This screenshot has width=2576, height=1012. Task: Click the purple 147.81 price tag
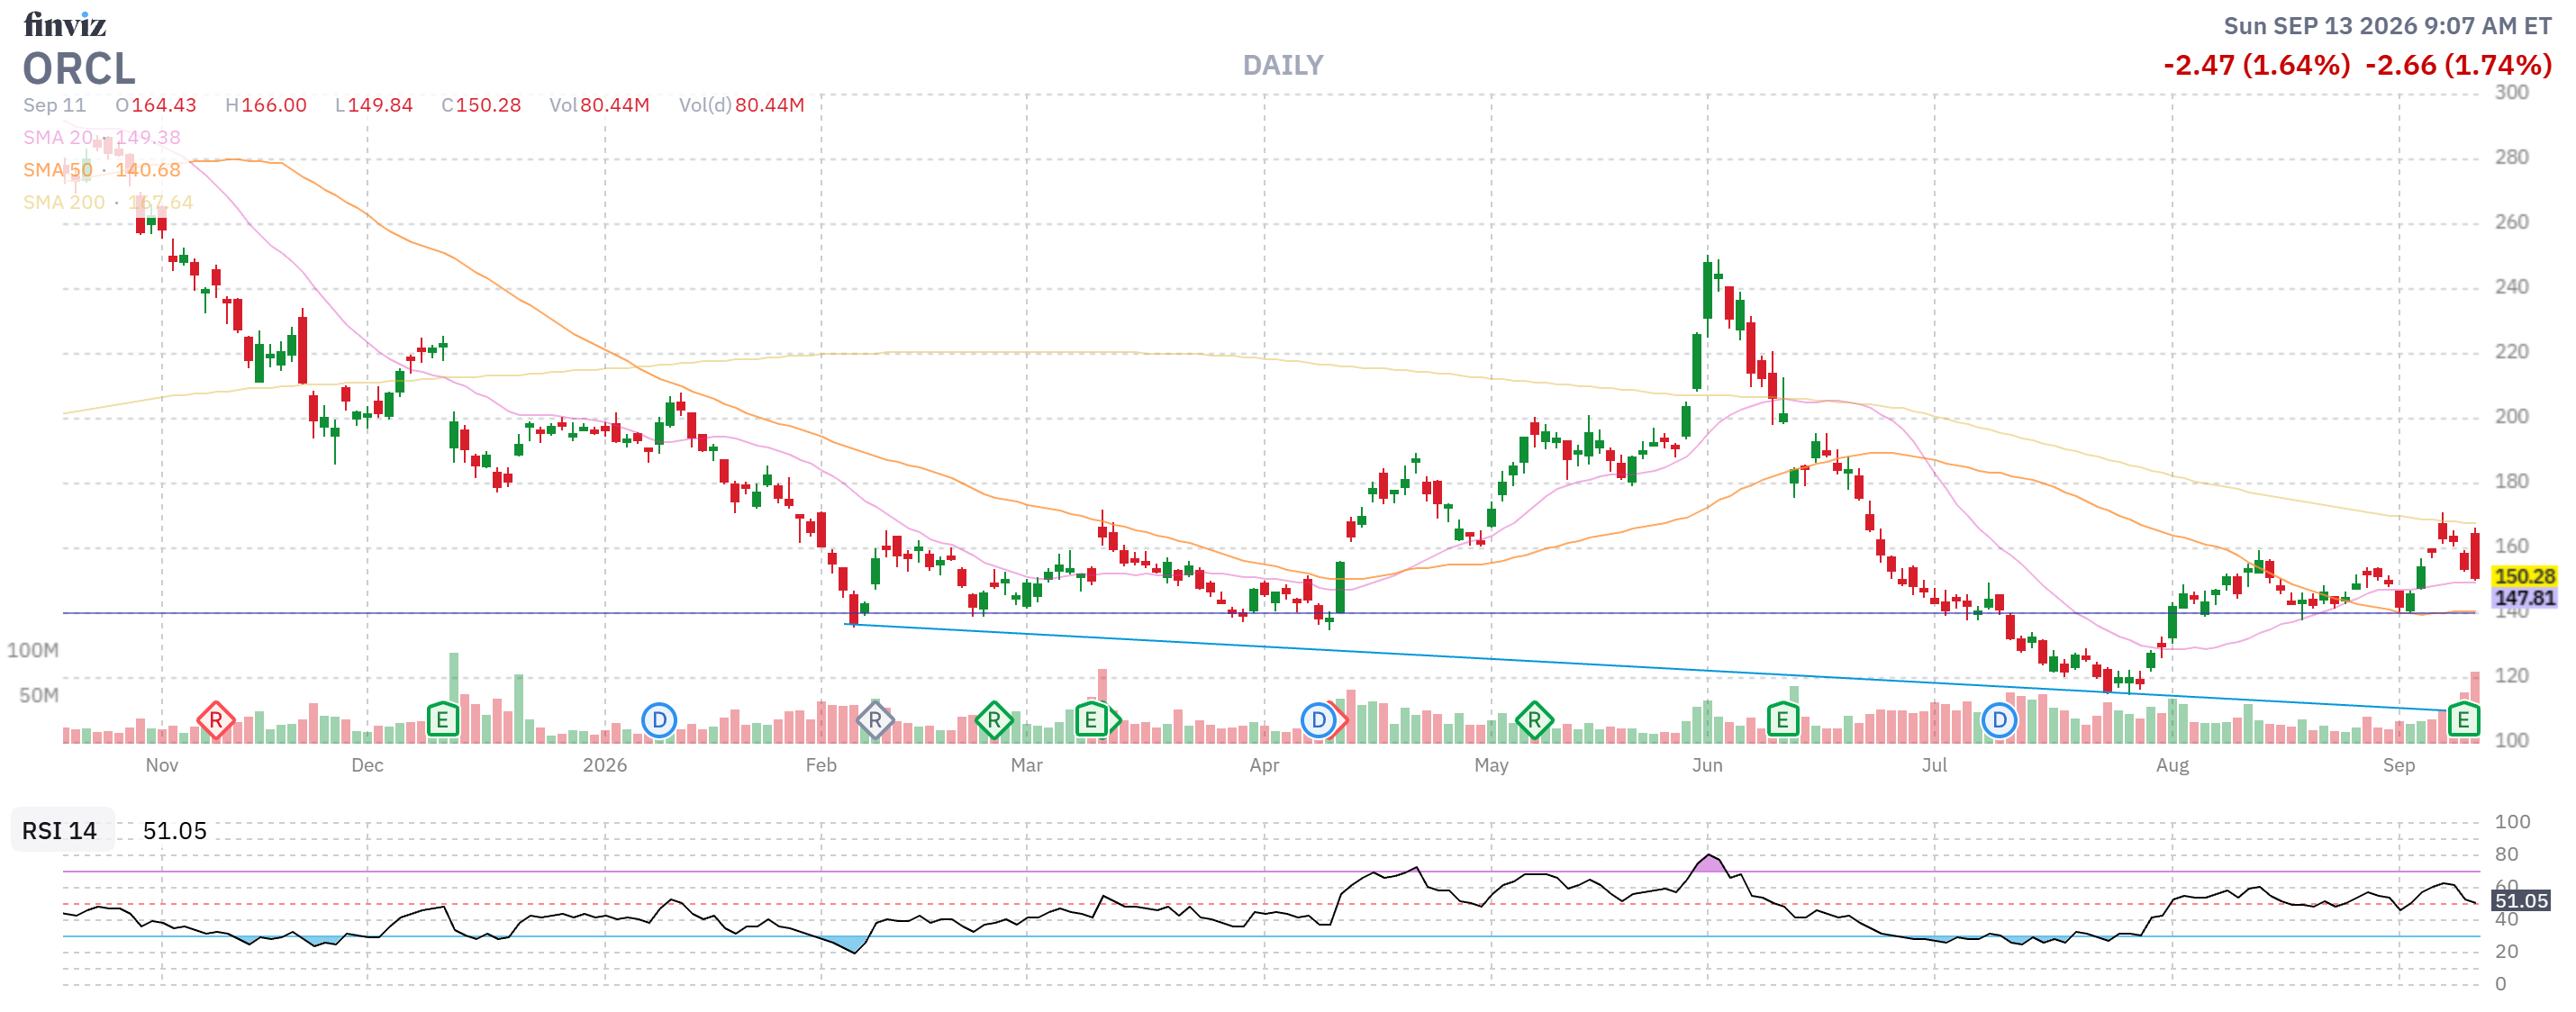[2524, 598]
